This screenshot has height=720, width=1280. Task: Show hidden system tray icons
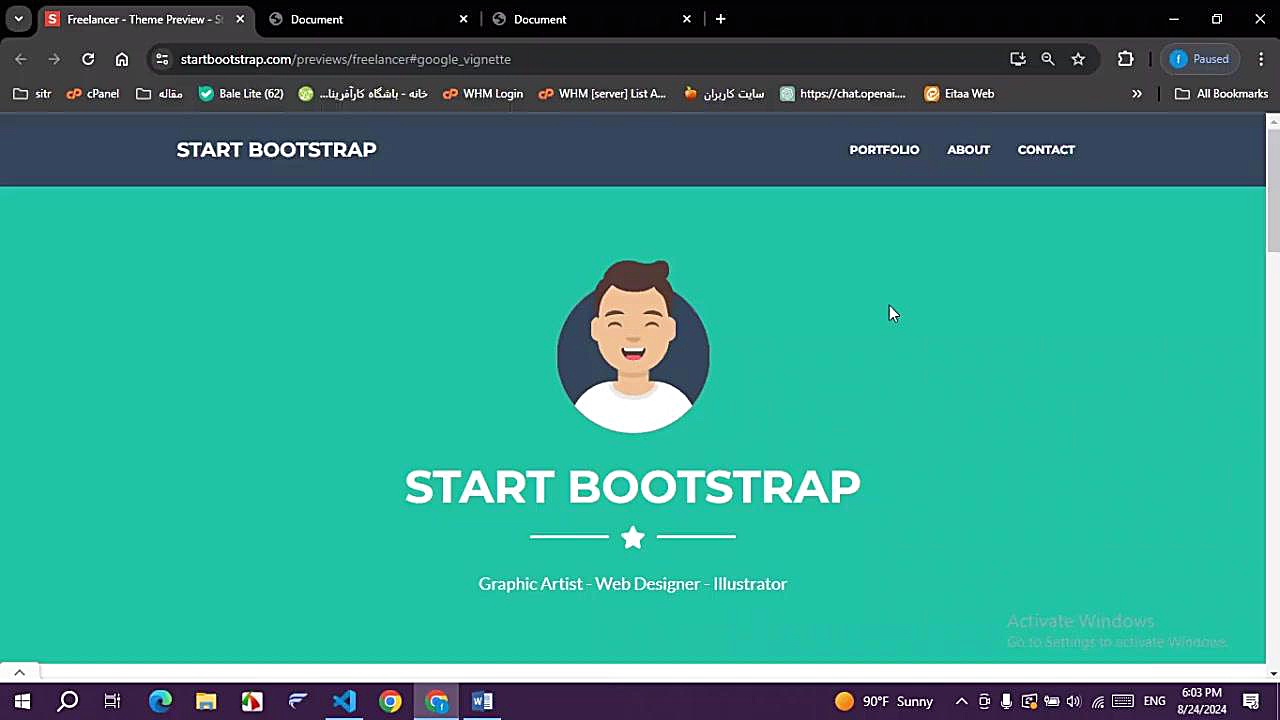(x=961, y=701)
